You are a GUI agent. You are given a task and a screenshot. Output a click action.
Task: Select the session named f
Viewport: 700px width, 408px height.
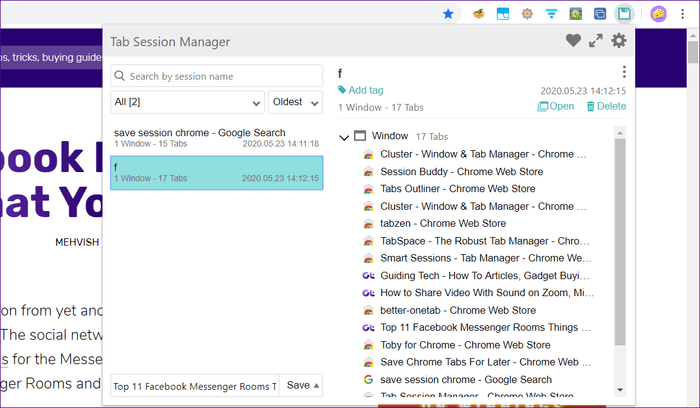(217, 173)
